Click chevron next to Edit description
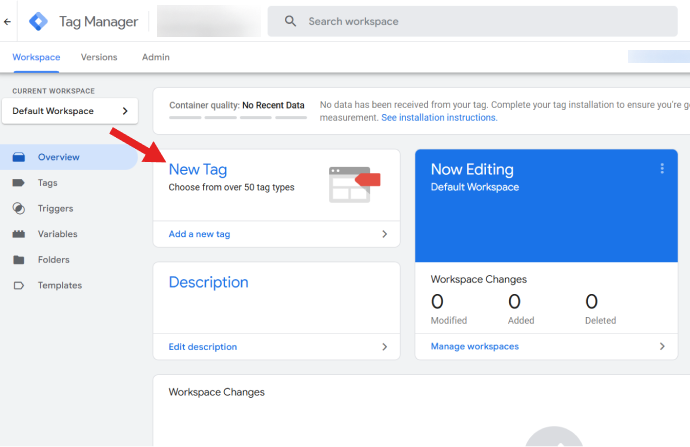This screenshot has width=690, height=447. (x=385, y=347)
